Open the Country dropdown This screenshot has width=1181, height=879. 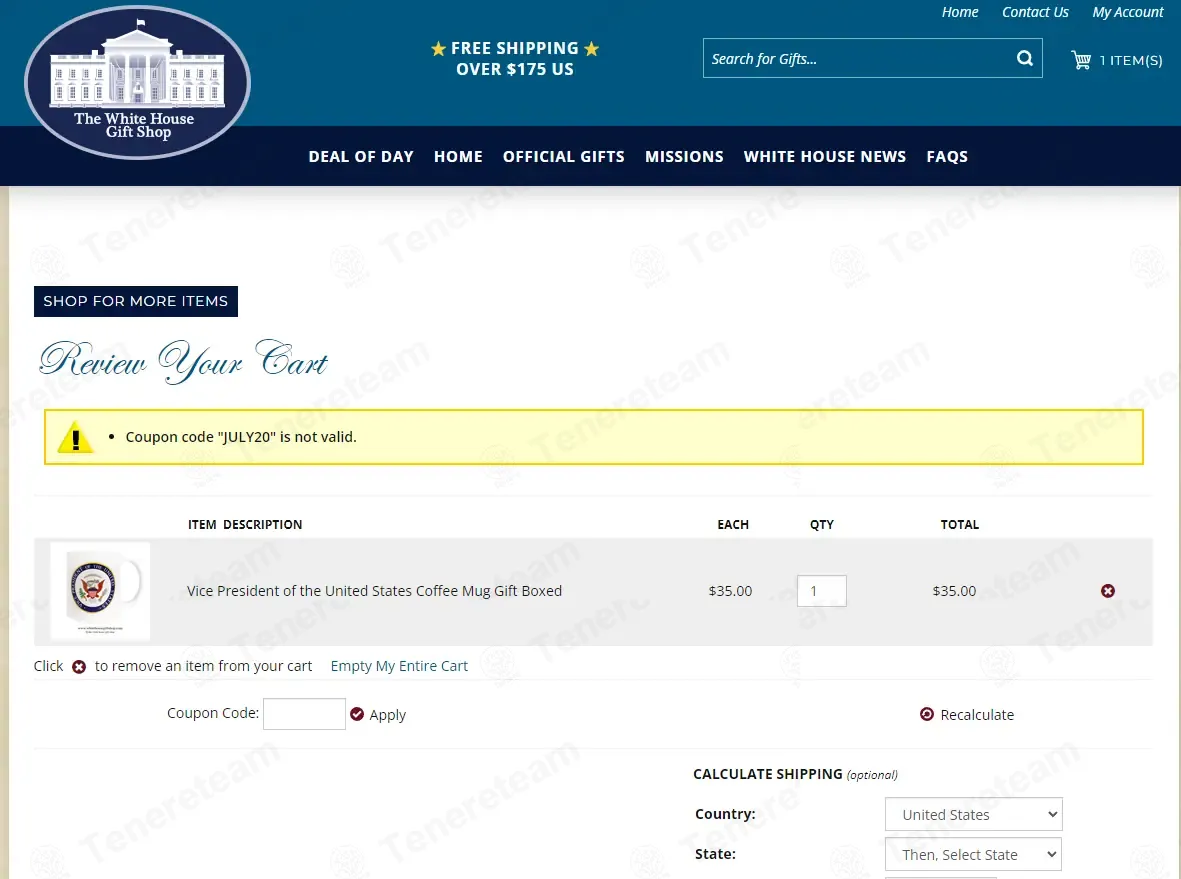click(973, 814)
